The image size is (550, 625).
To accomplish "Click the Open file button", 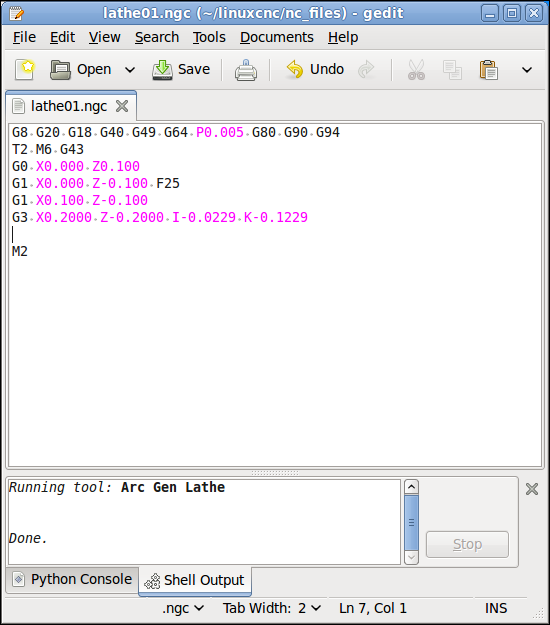I will [81, 69].
